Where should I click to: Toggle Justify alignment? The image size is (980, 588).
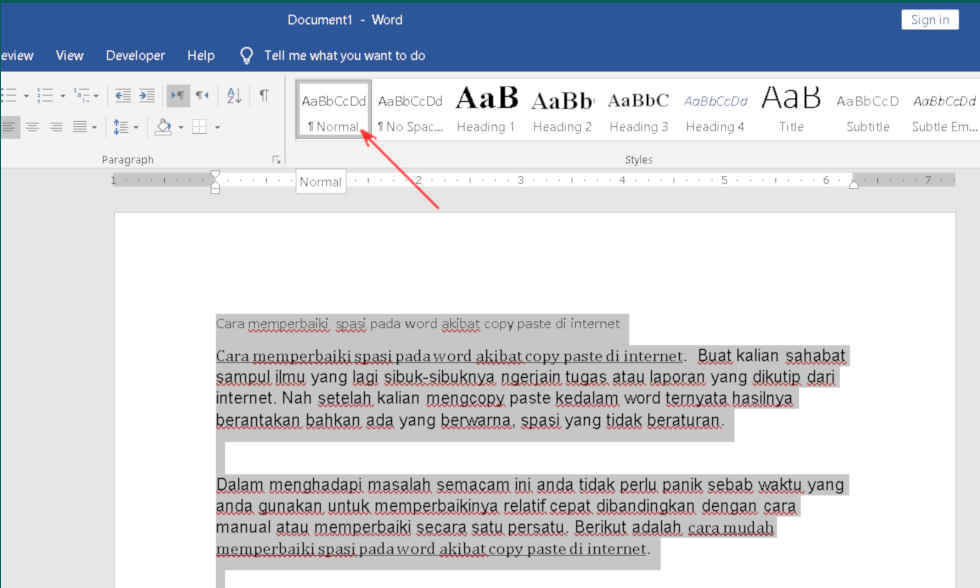click(x=80, y=127)
